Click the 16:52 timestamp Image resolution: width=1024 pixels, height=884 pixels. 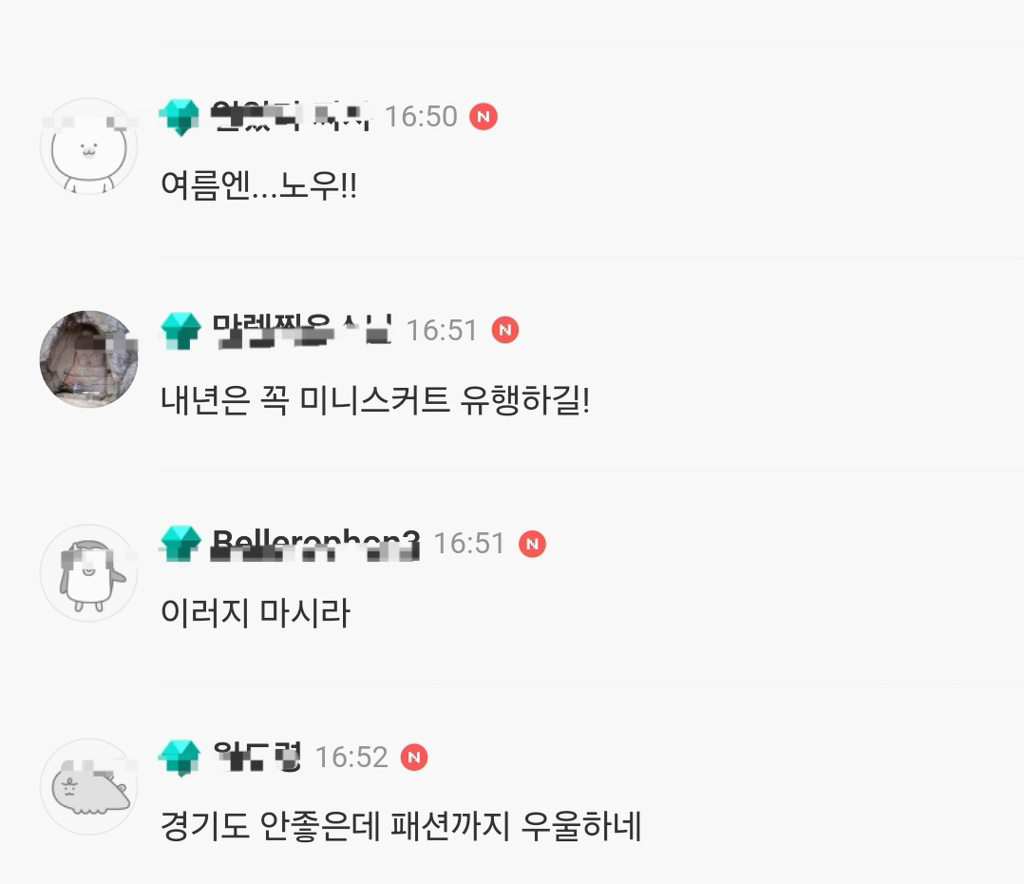[x=352, y=757]
